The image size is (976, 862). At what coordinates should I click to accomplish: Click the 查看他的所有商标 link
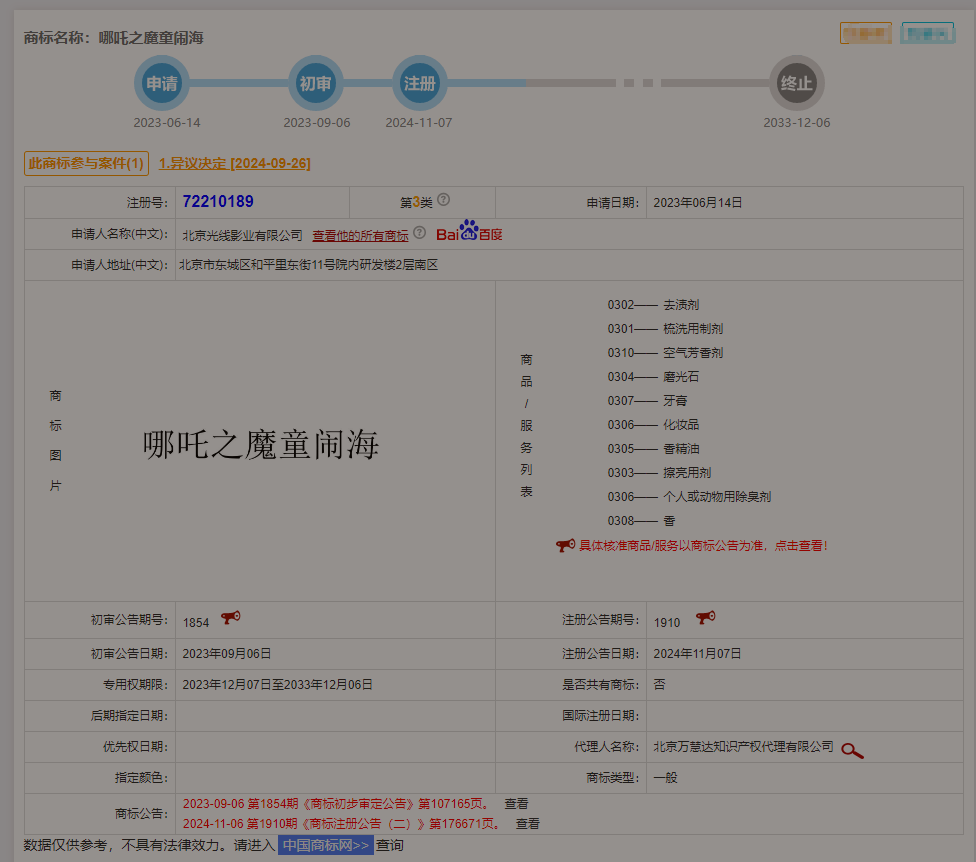coord(363,234)
